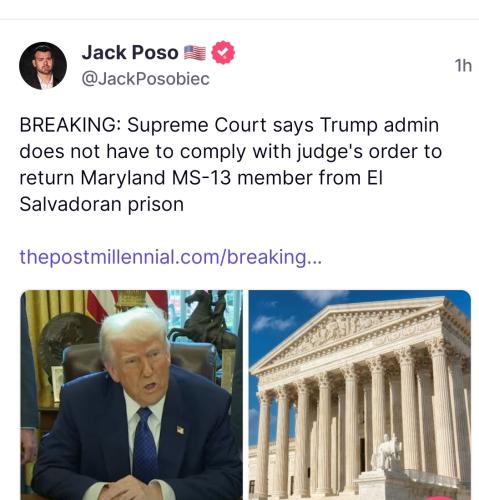This screenshot has width=479, height=500.
Task: Open the Oval Office photo thumbnail
Action: pos(132,395)
